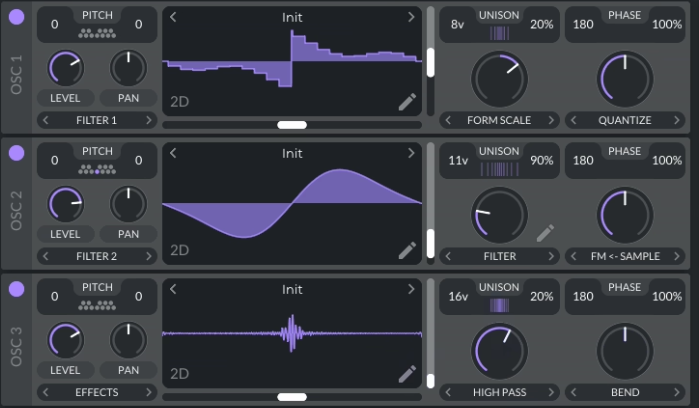699x408 pixels.
Task: Select next wavetable in OSC 2
Action: pos(411,153)
